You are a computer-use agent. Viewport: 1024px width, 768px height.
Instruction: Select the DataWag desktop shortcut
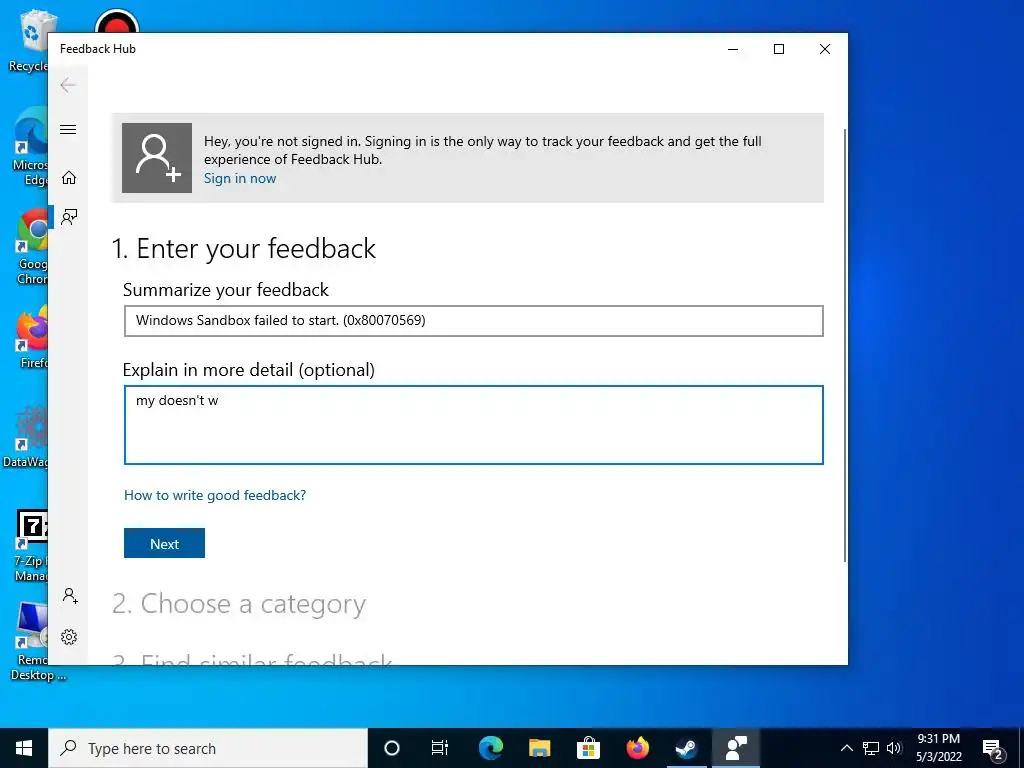tap(27, 436)
